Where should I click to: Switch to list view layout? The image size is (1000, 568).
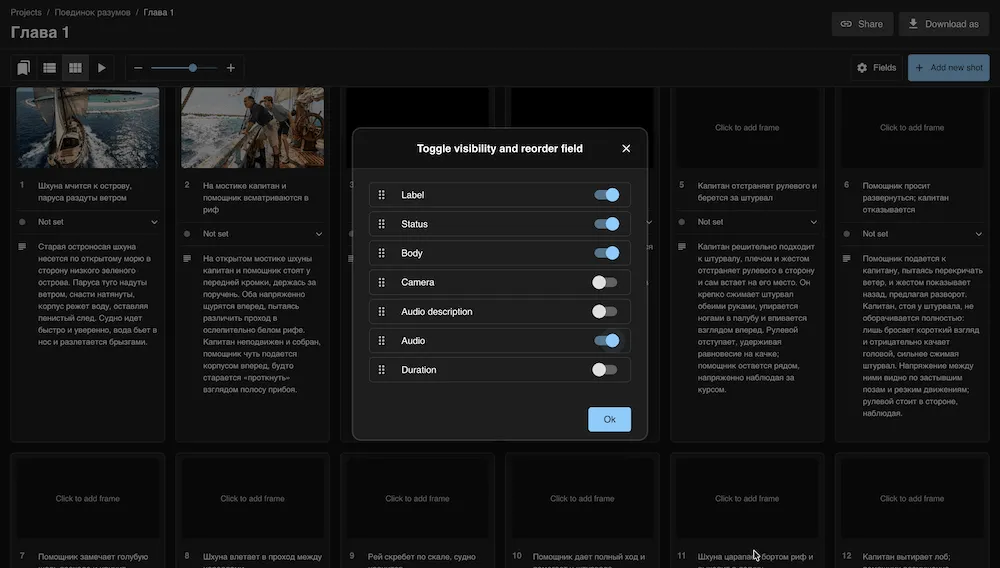tap(49, 68)
